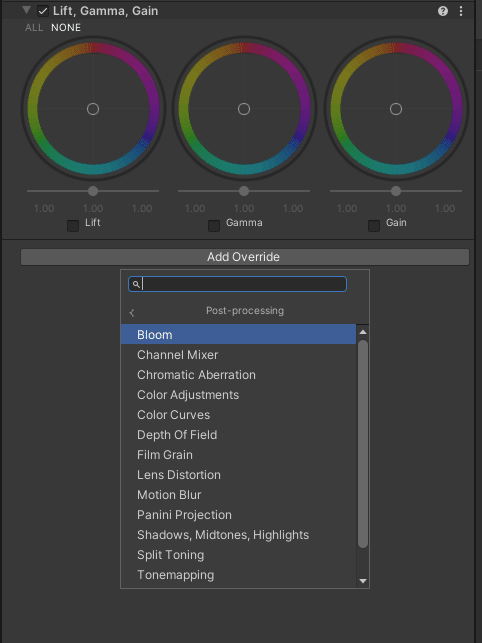Pick Color Curves from the list
This screenshot has width=482, height=643.
238,415
